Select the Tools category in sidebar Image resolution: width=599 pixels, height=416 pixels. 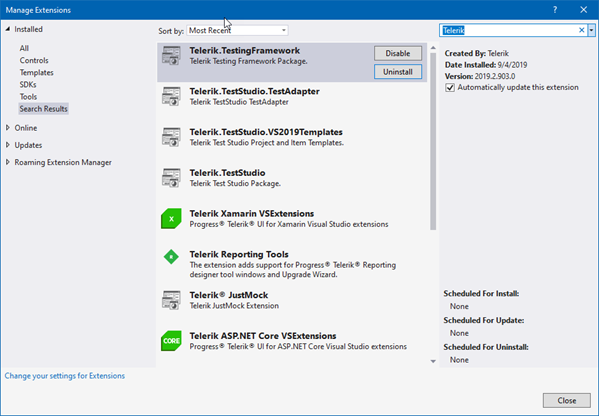28,97
